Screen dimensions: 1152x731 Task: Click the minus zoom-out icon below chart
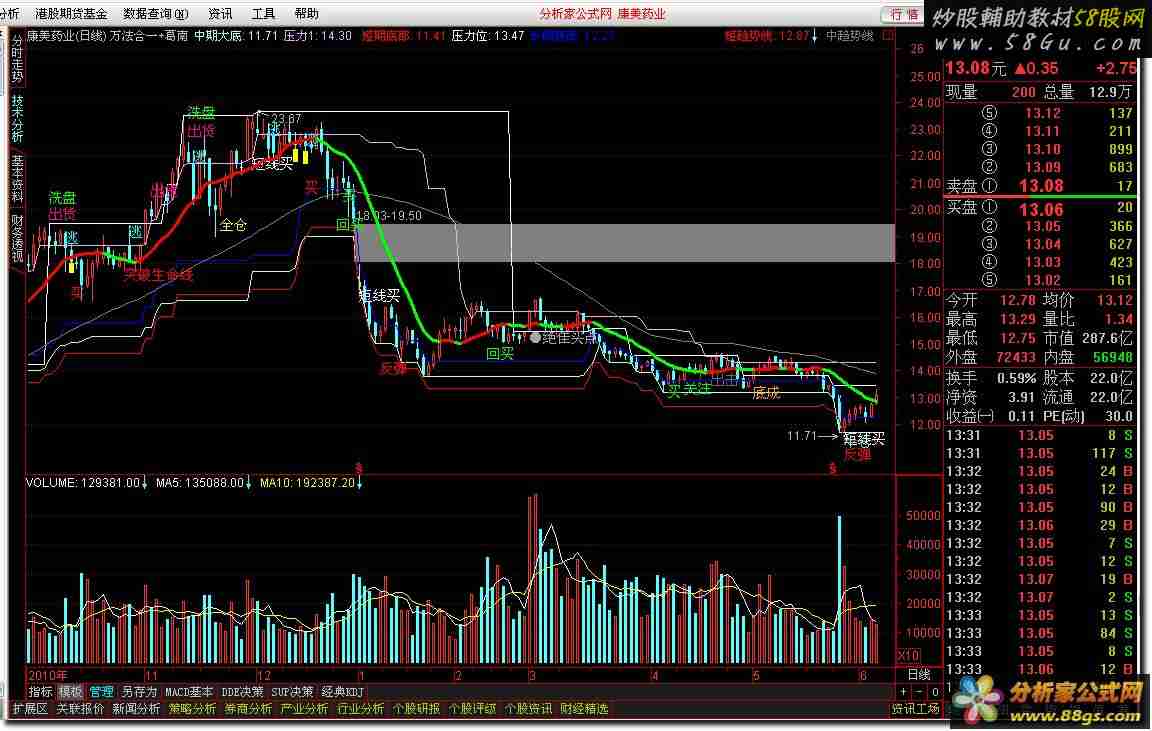(x=918, y=691)
